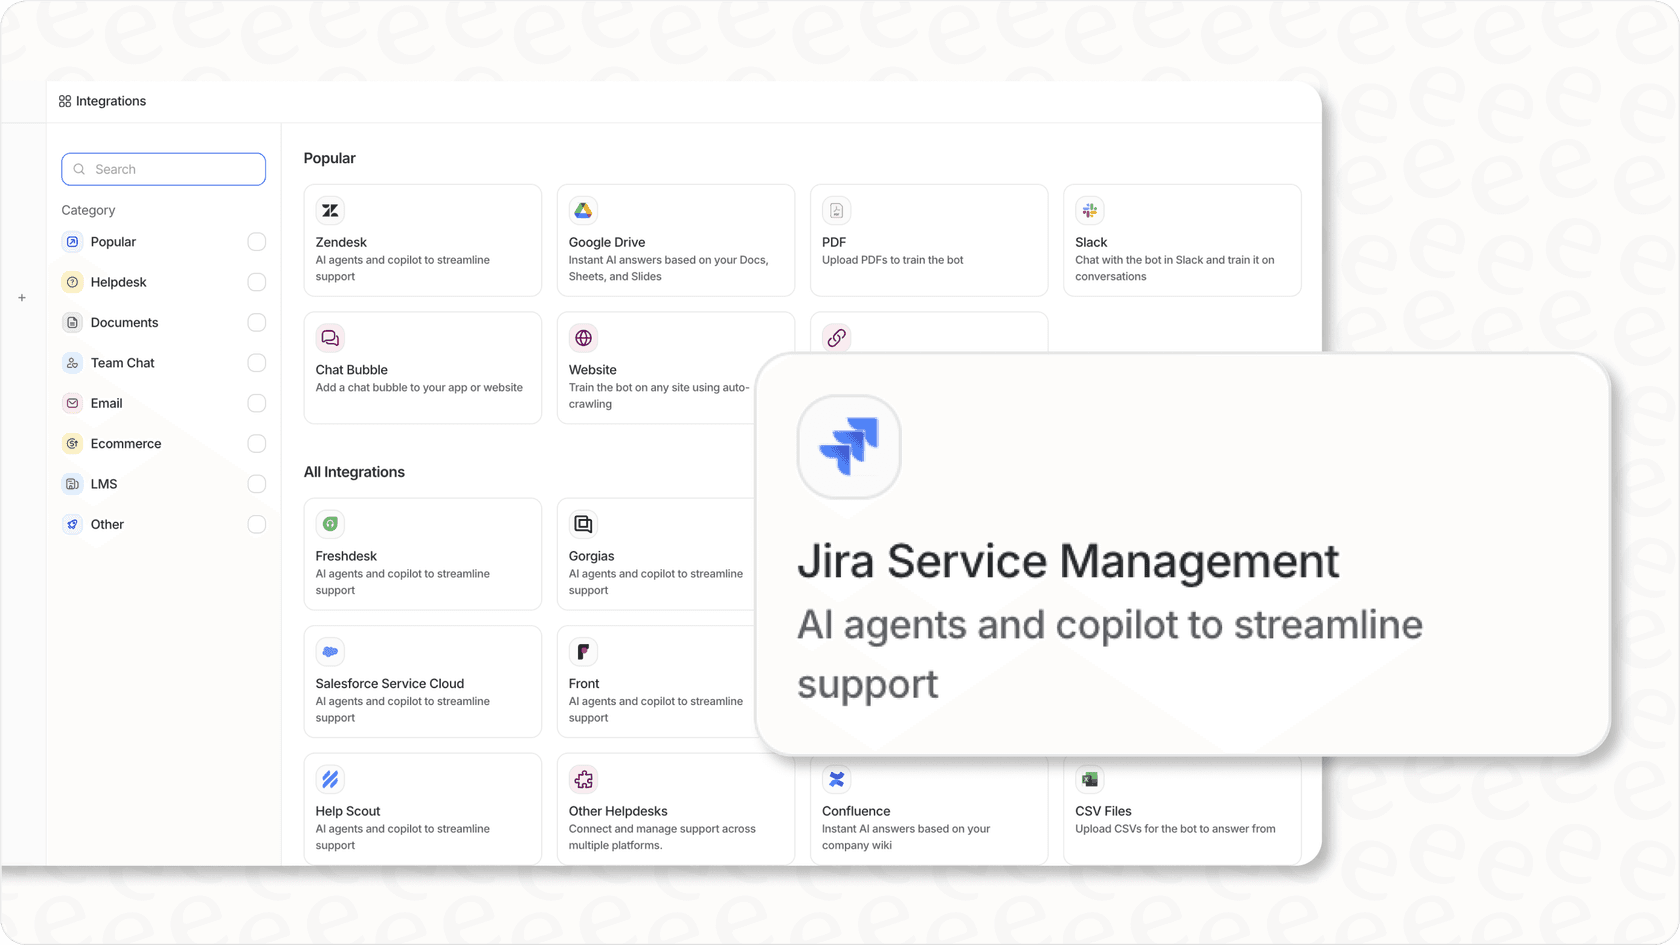Open the Integrations panel header

[x=102, y=101]
